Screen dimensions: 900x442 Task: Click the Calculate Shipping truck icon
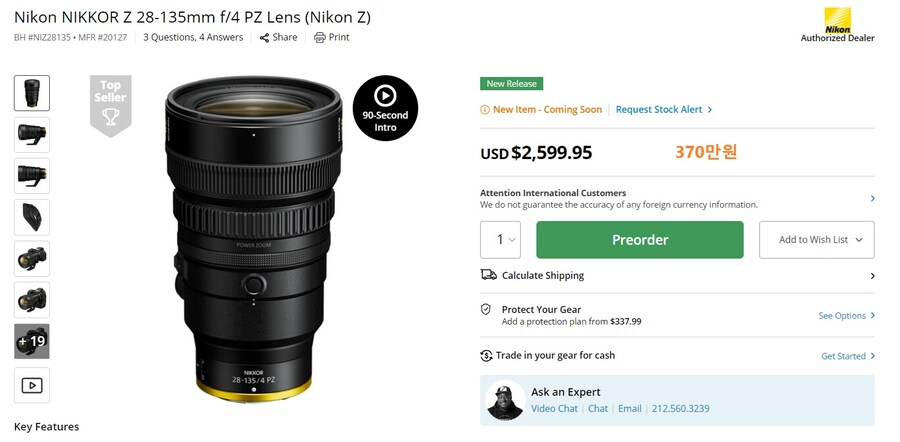click(488, 275)
